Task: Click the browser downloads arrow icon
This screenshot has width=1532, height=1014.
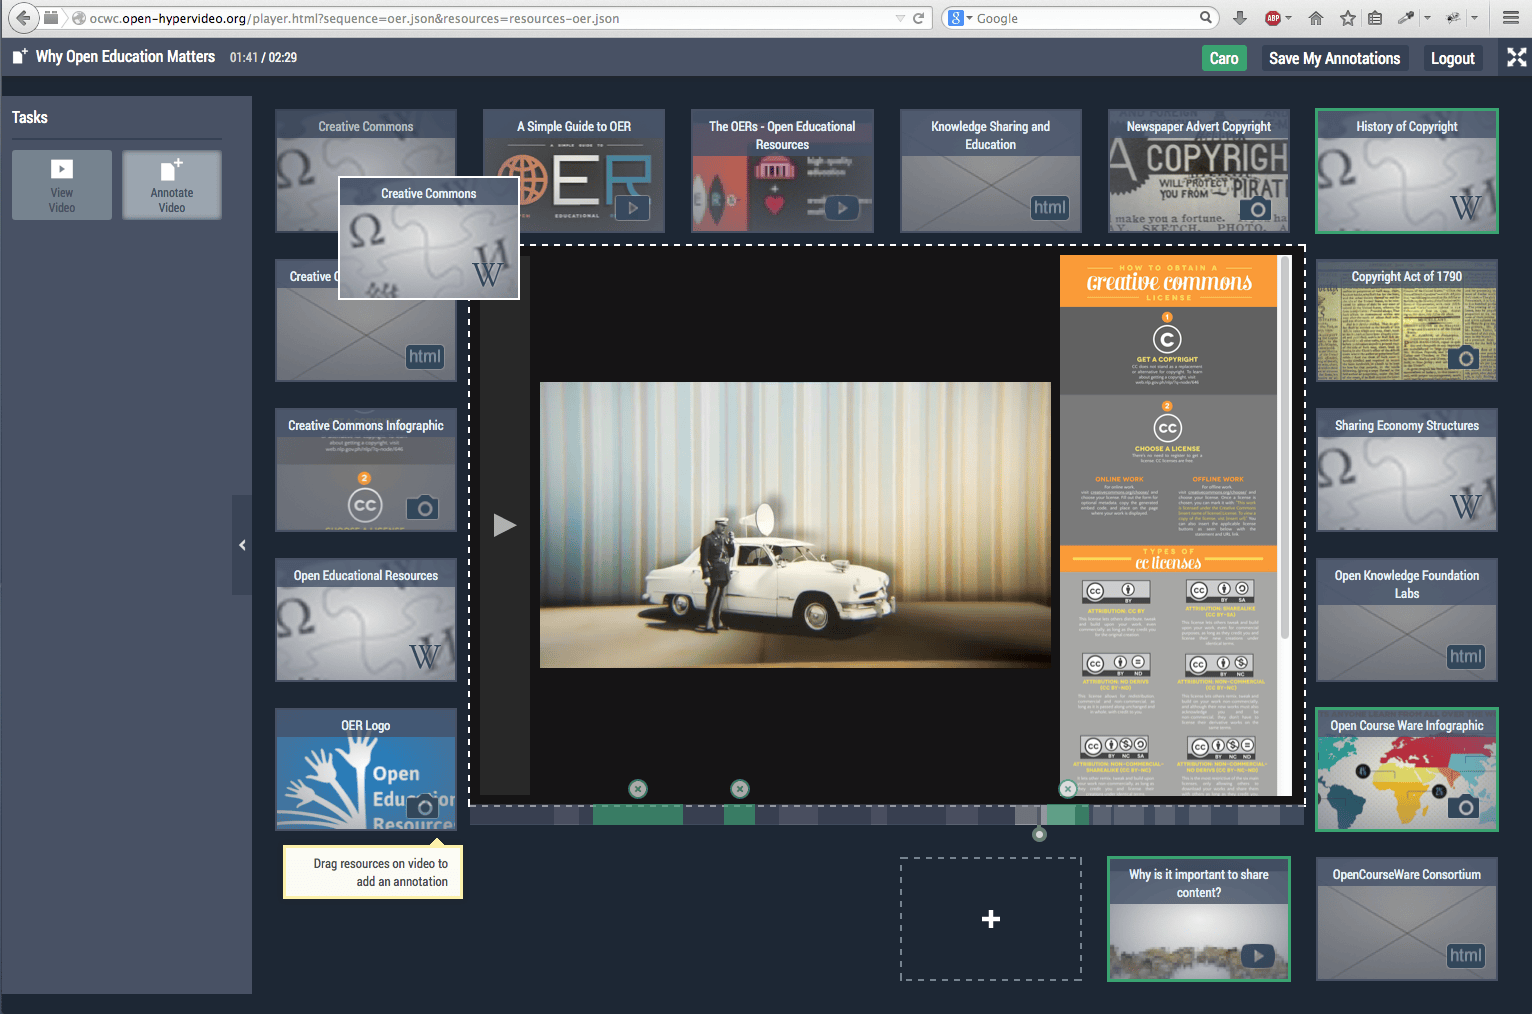Action: [x=1240, y=18]
